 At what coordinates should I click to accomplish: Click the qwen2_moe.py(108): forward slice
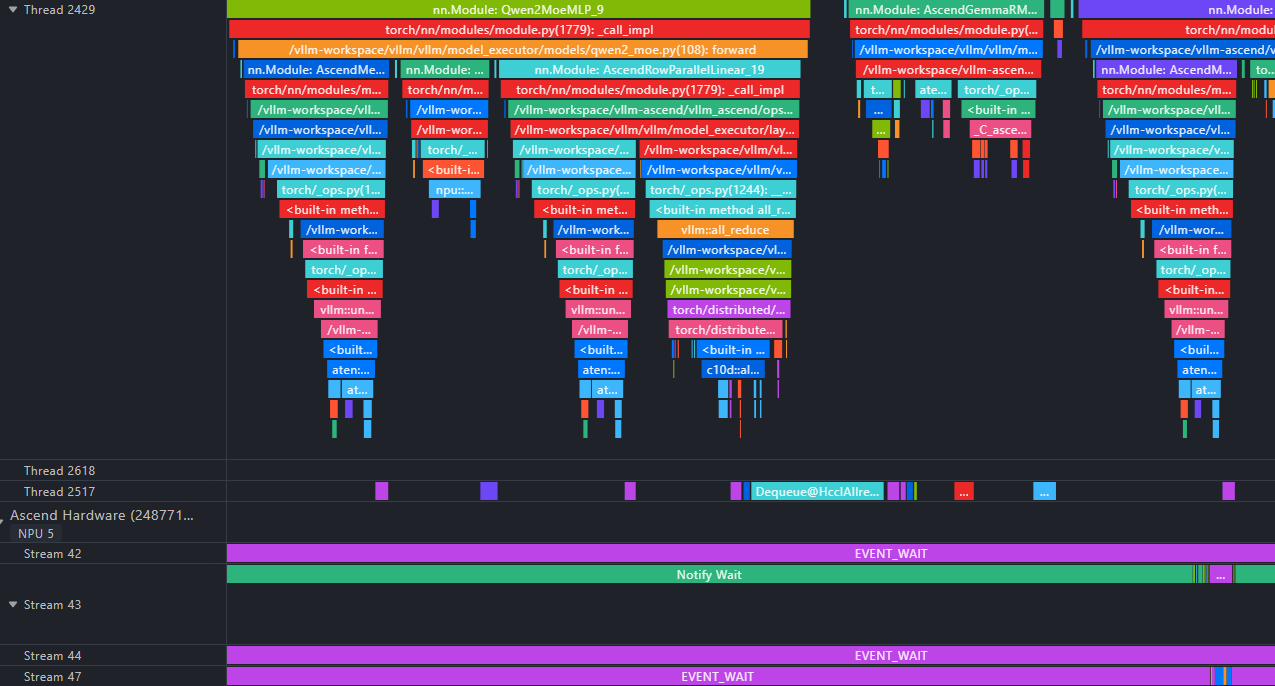click(522, 49)
